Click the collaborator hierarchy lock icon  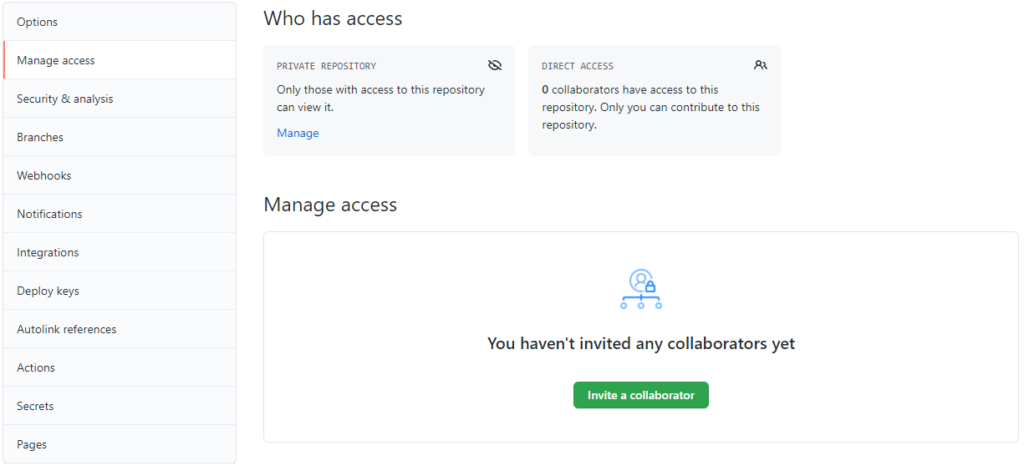(641, 288)
